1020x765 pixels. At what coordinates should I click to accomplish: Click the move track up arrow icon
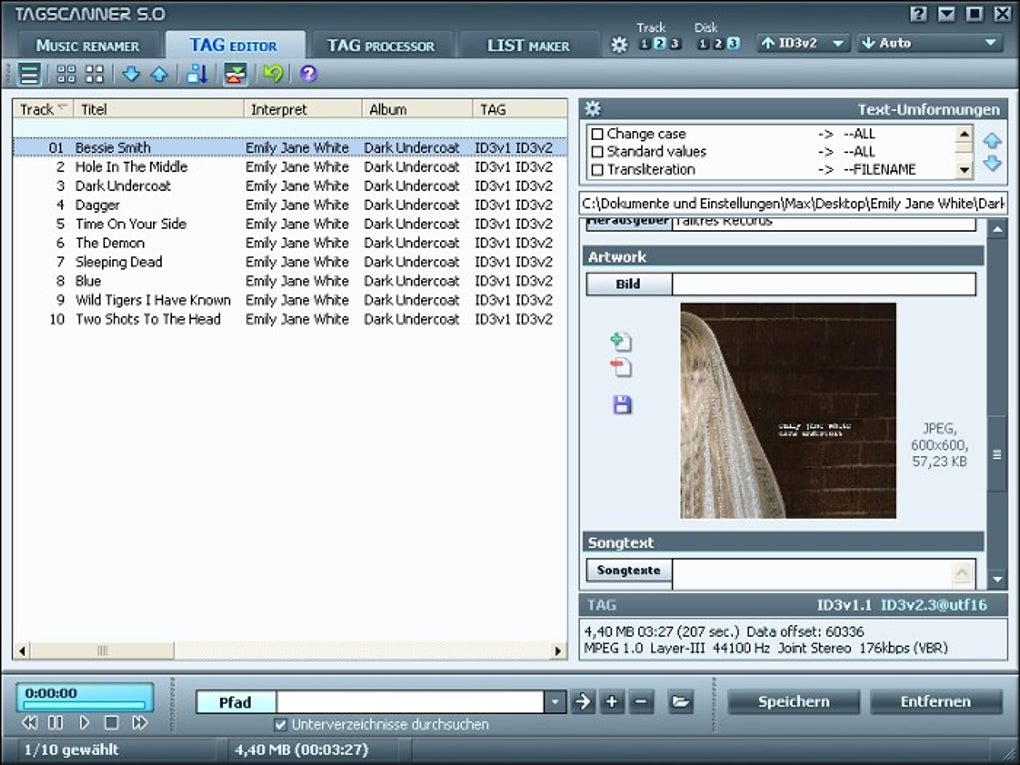[x=160, y=73]
